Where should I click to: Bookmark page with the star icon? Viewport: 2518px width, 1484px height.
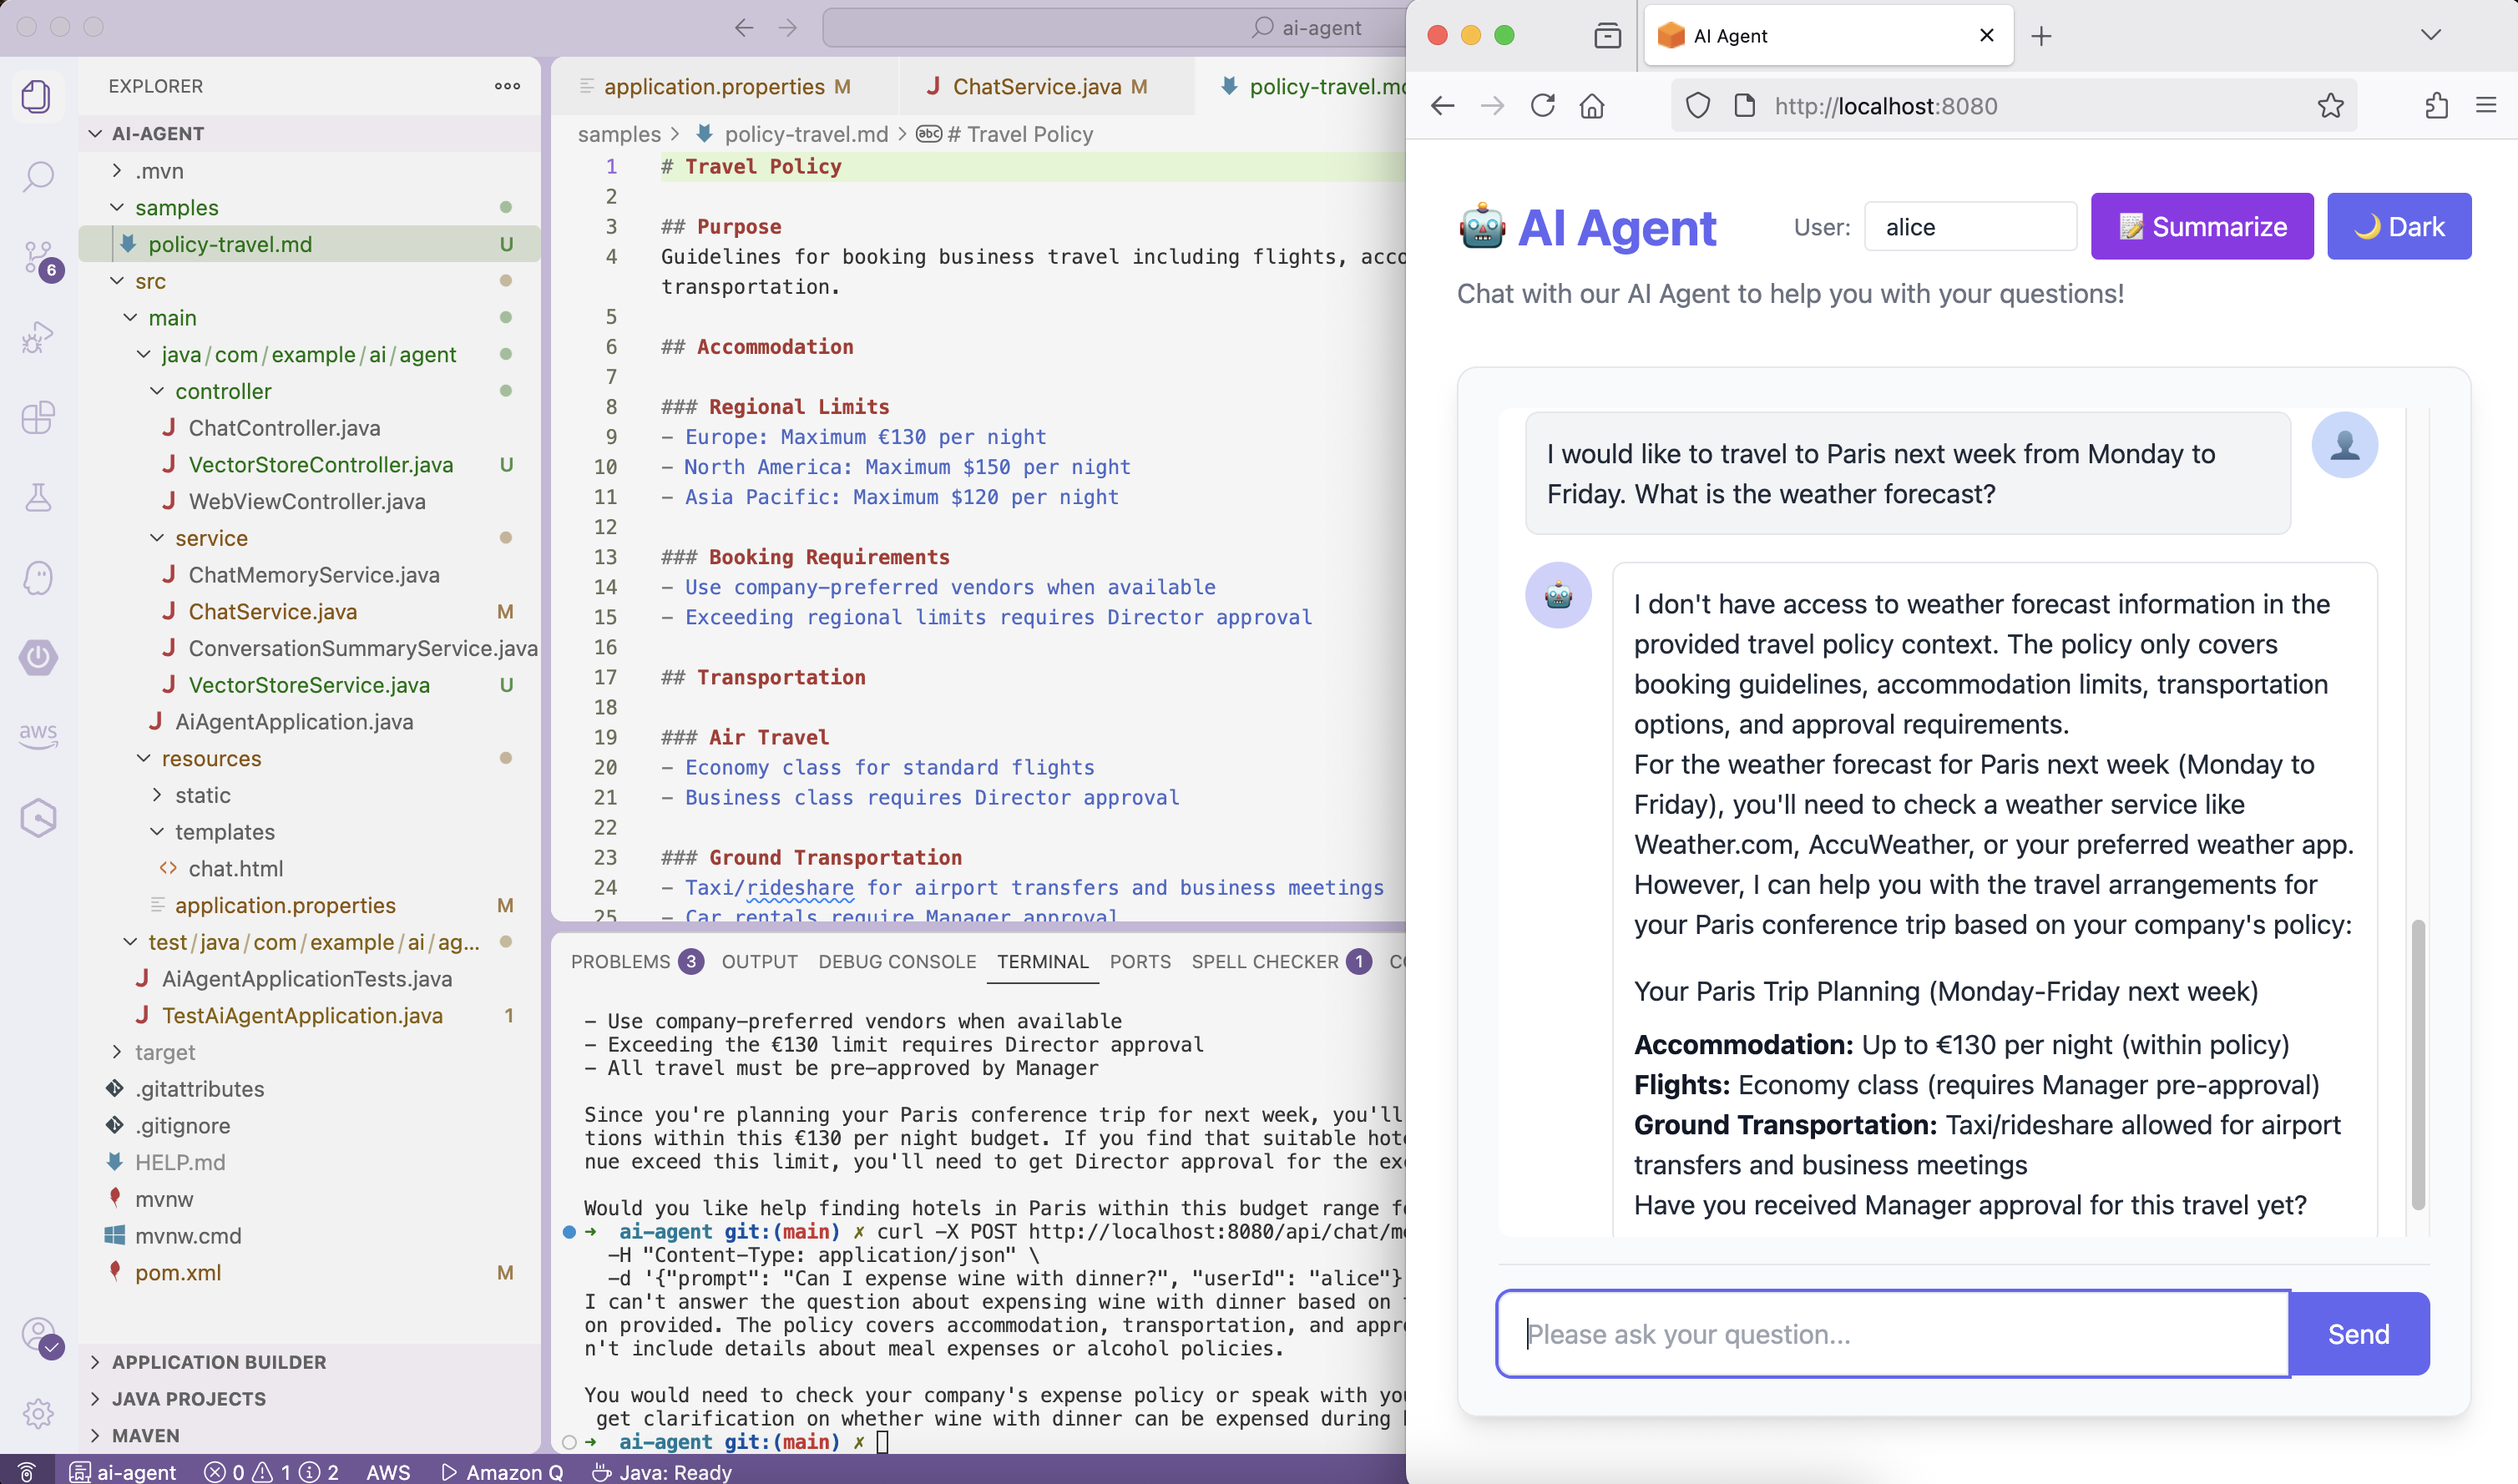2330,106
